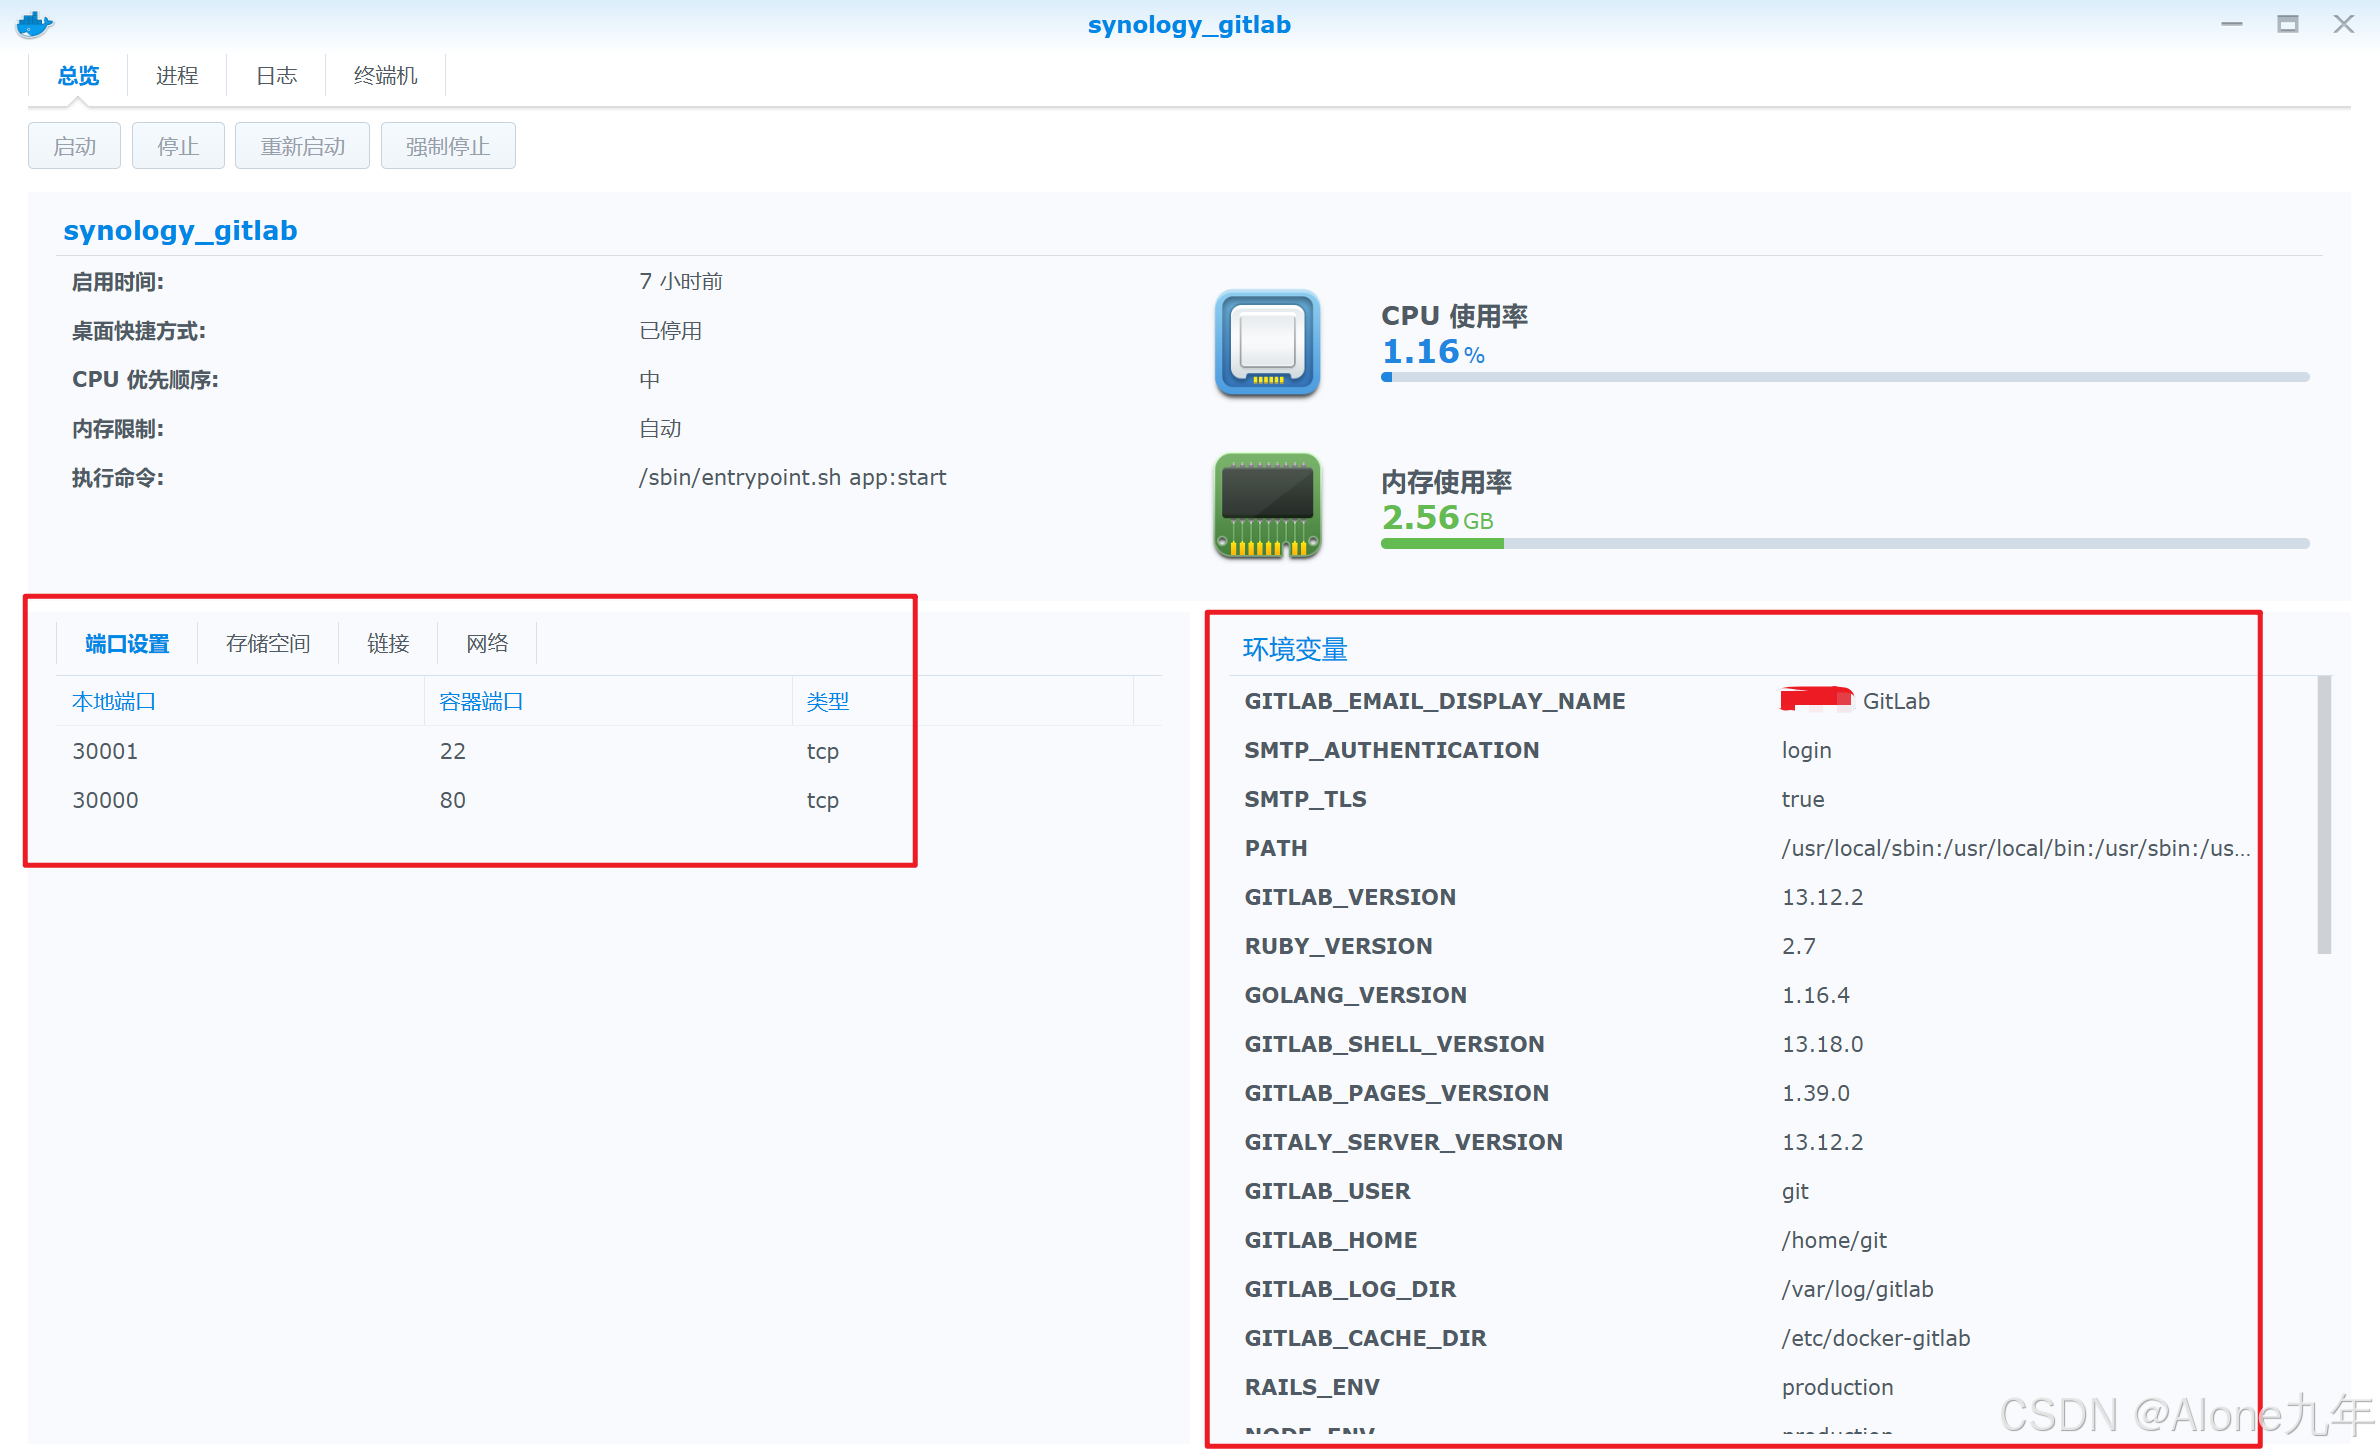Maximize the synology_gitlab window

click(2287, 24)
